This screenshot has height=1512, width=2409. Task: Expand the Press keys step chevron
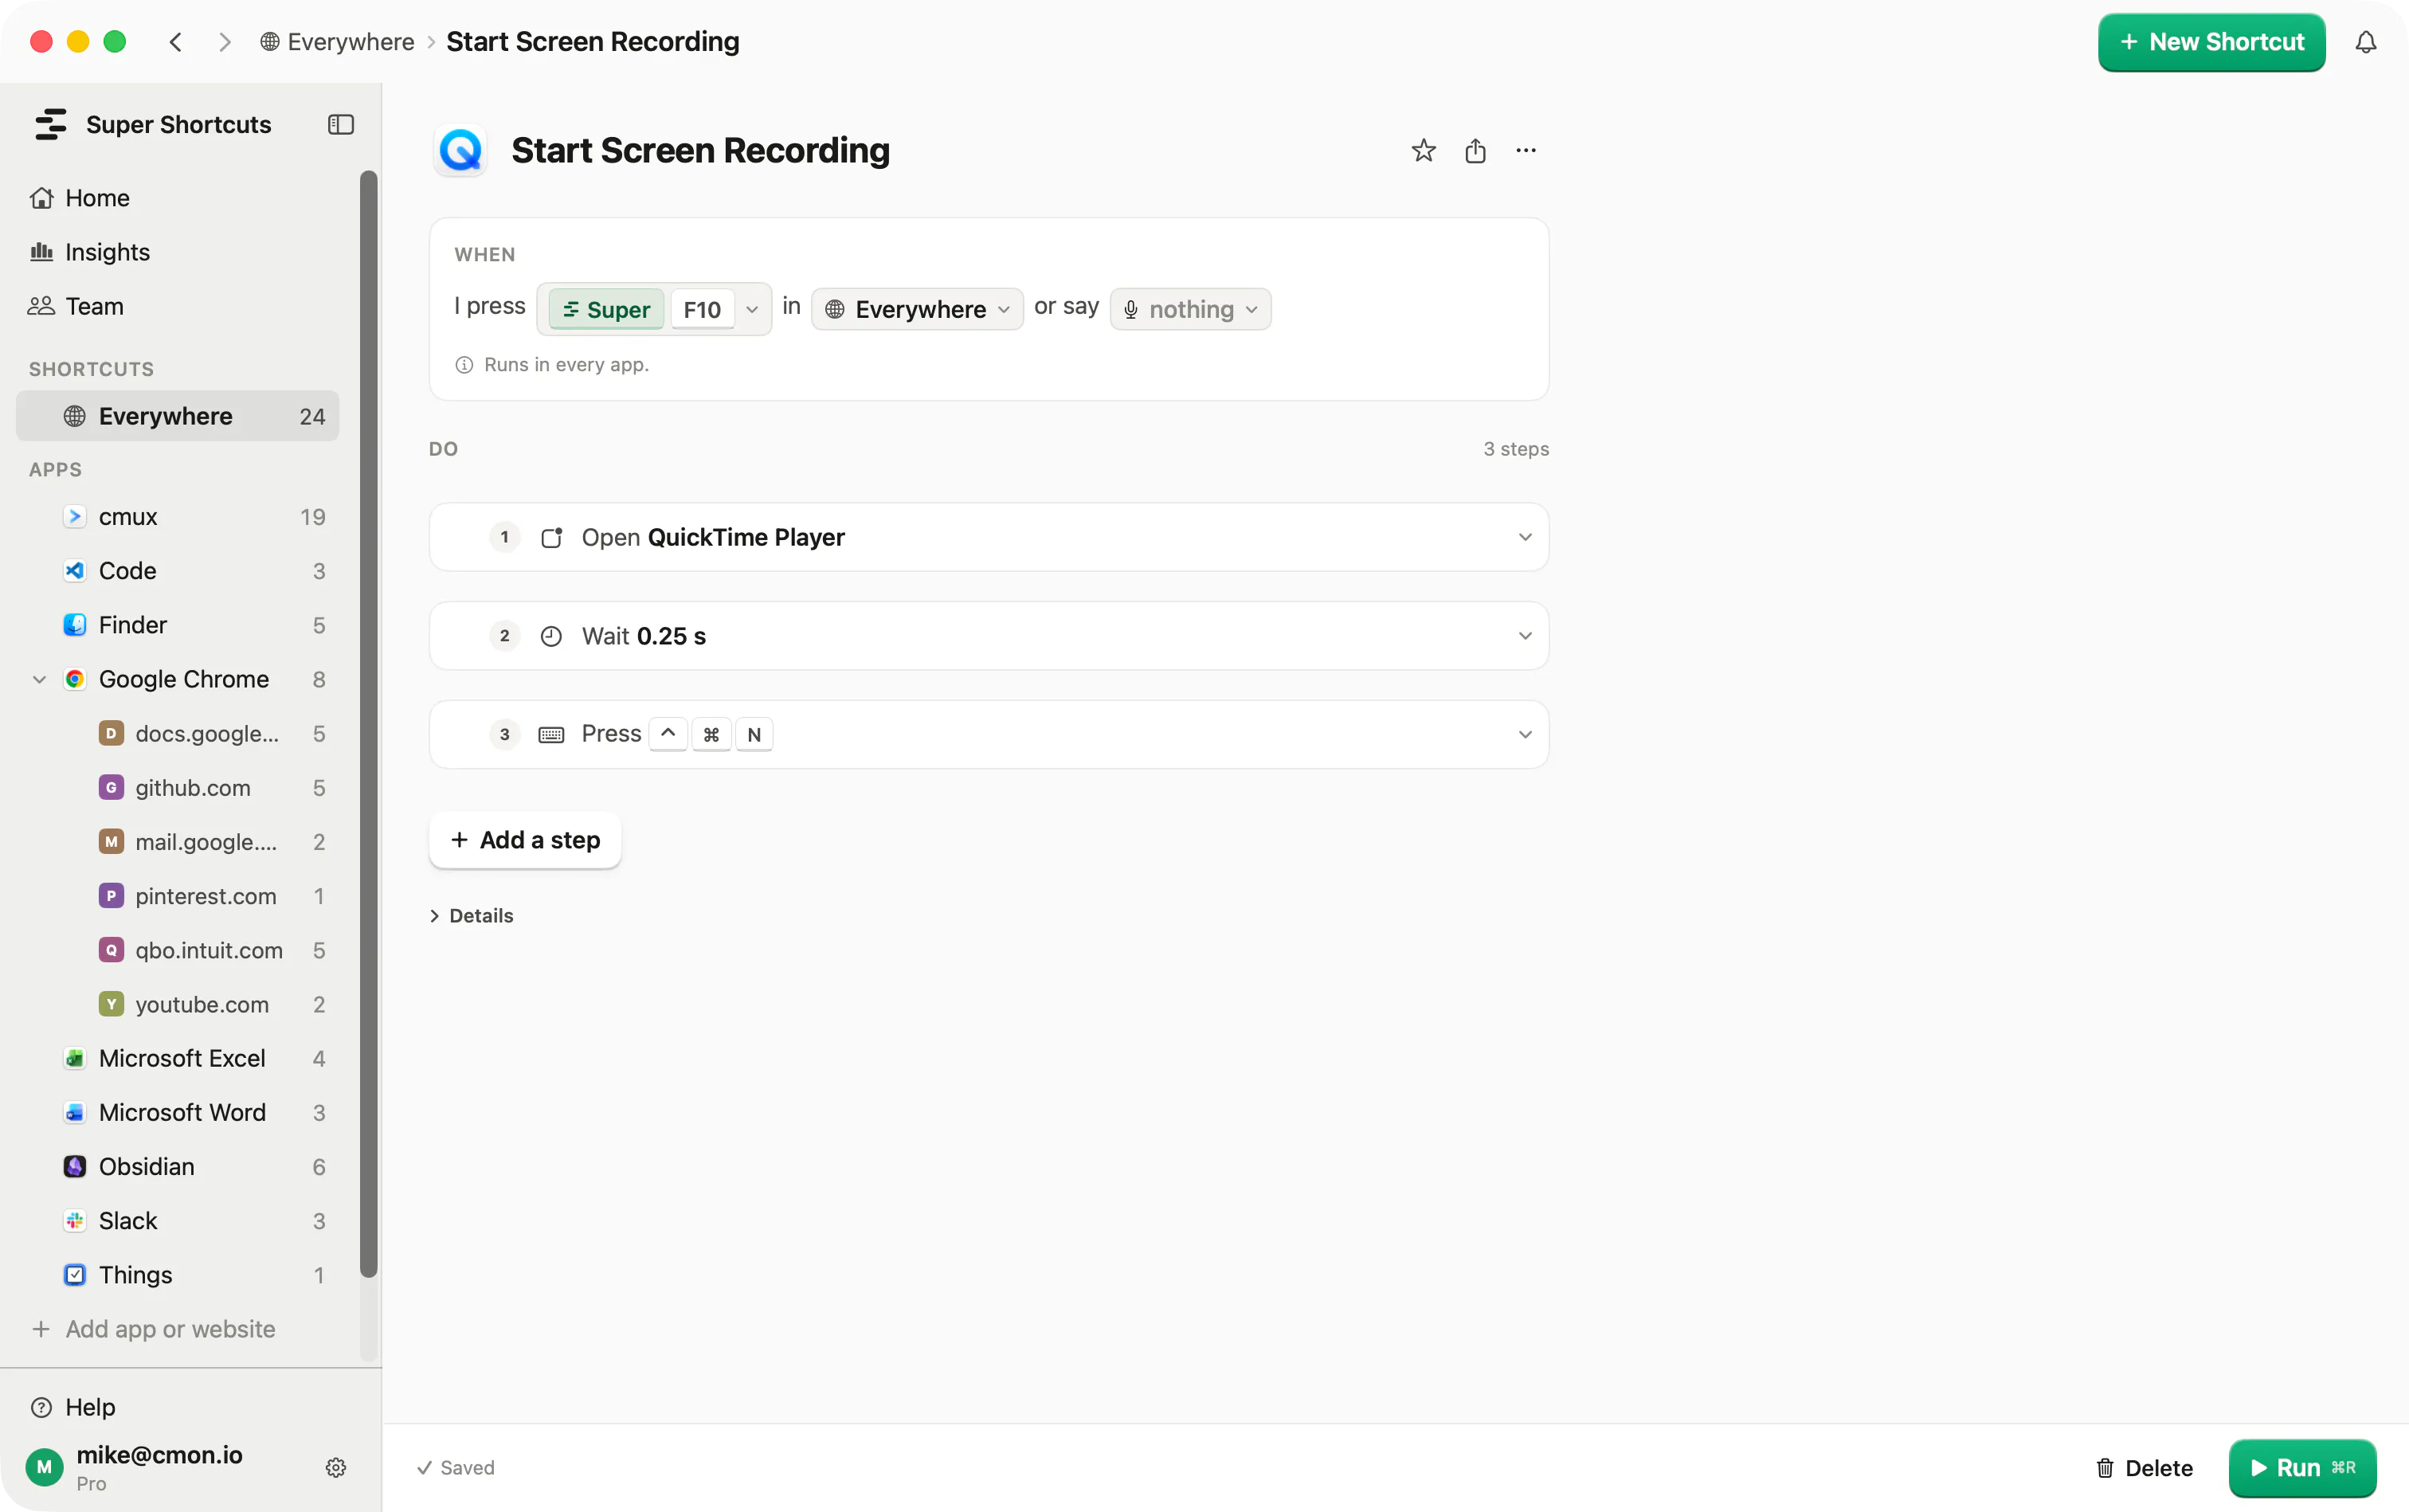click(x=1525, y=735)
